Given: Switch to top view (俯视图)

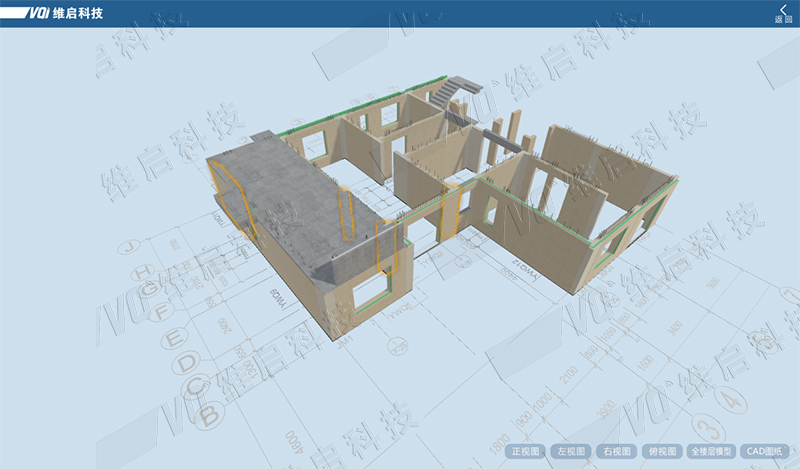Looking at the screenshot, I should pyautogui.click(x=663, y=452).
